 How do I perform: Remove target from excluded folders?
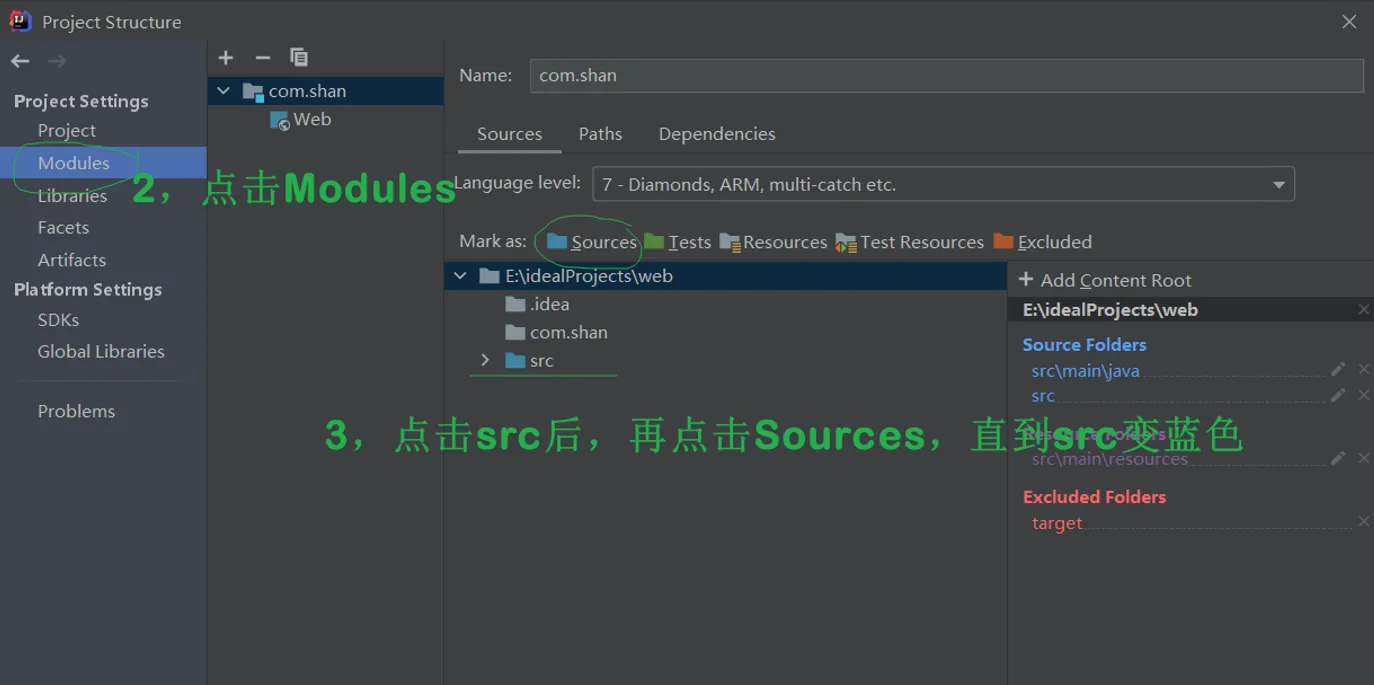pos(1363,522)
